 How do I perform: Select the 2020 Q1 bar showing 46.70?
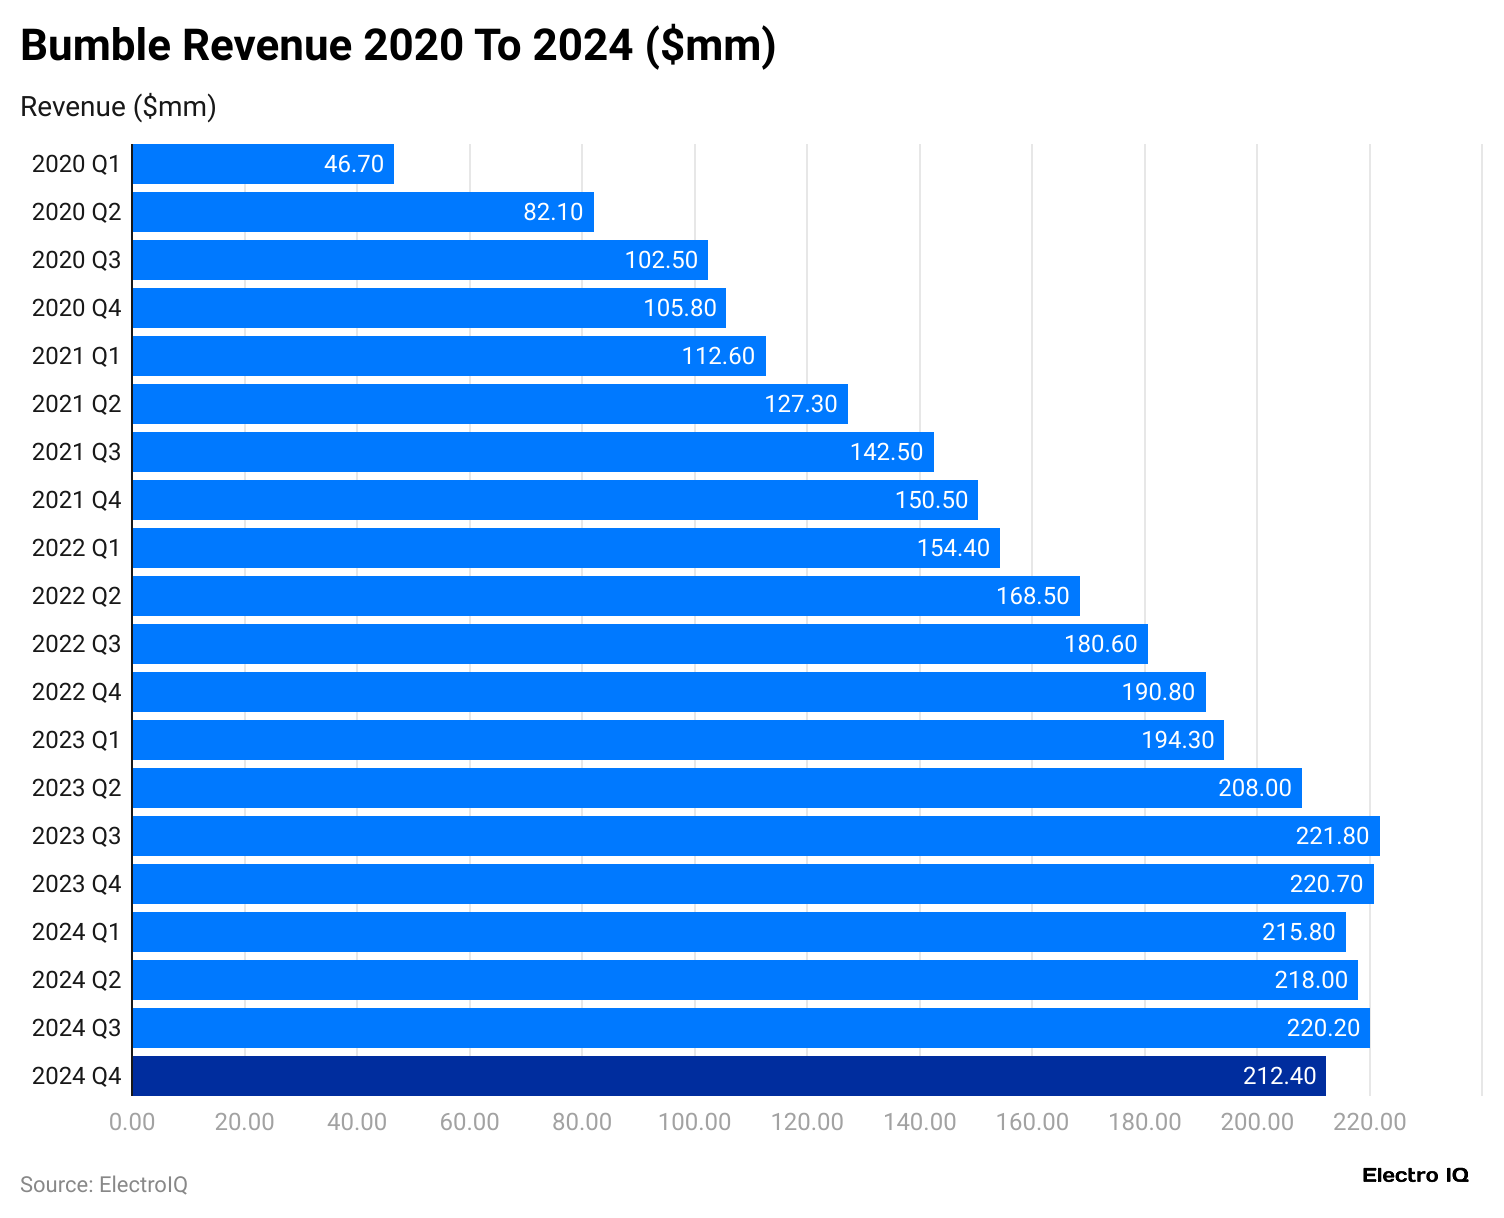tap(263, 164)
